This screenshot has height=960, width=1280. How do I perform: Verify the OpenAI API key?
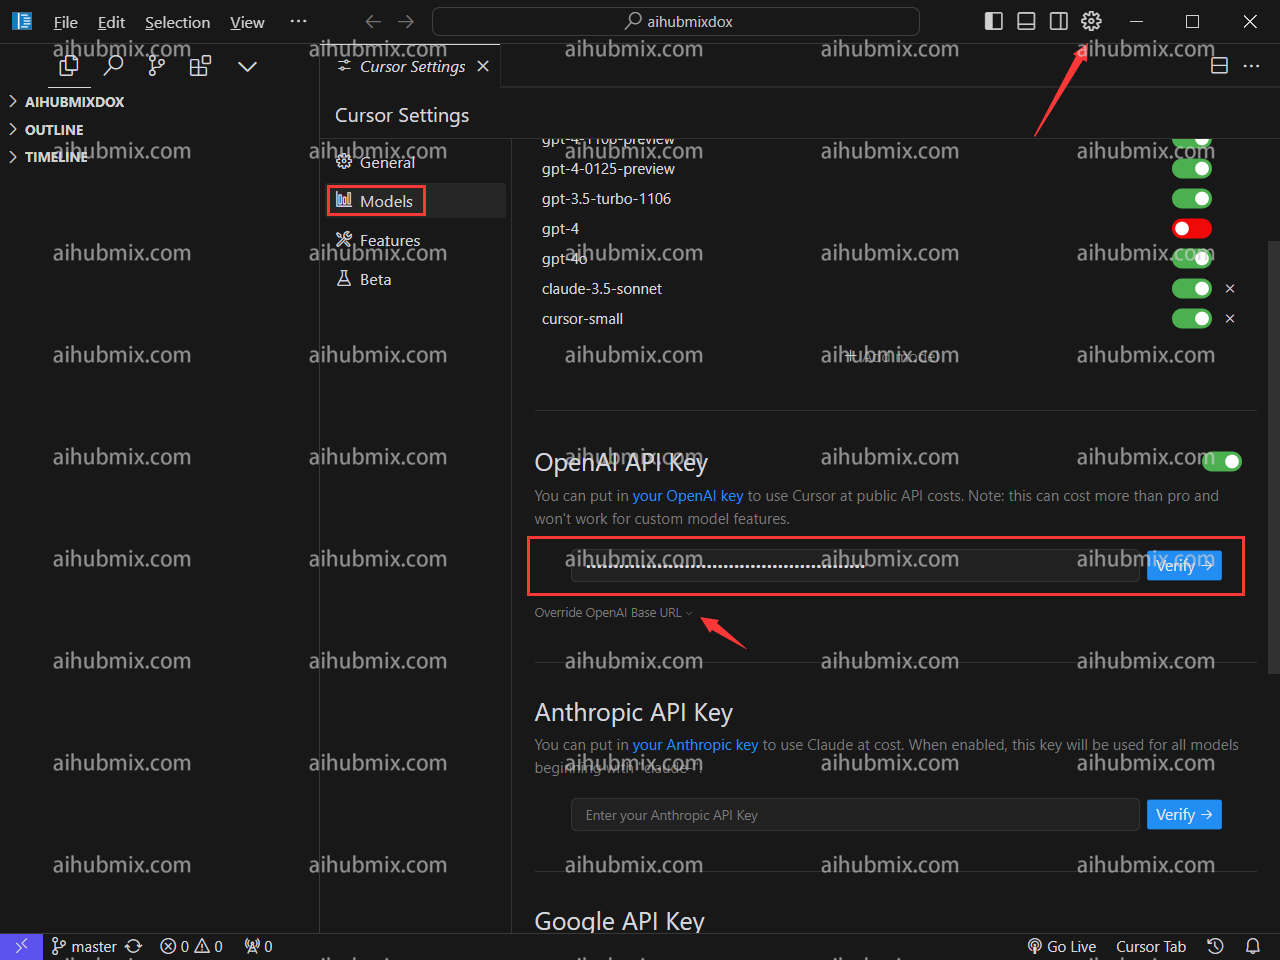[1184, 565]
